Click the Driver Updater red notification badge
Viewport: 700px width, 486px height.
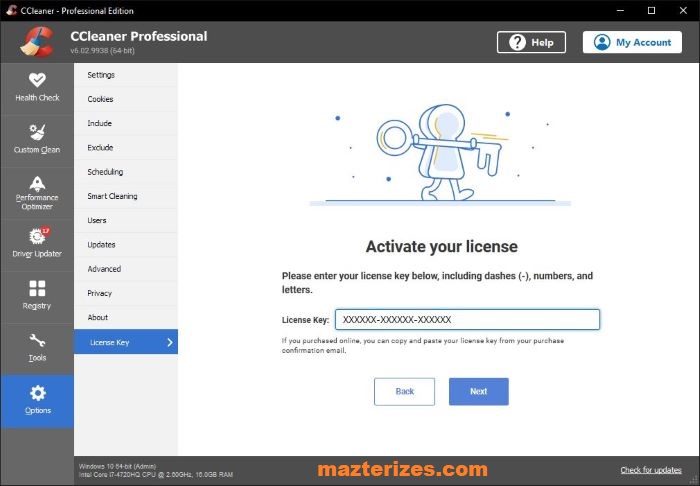[x=45, y=231]
